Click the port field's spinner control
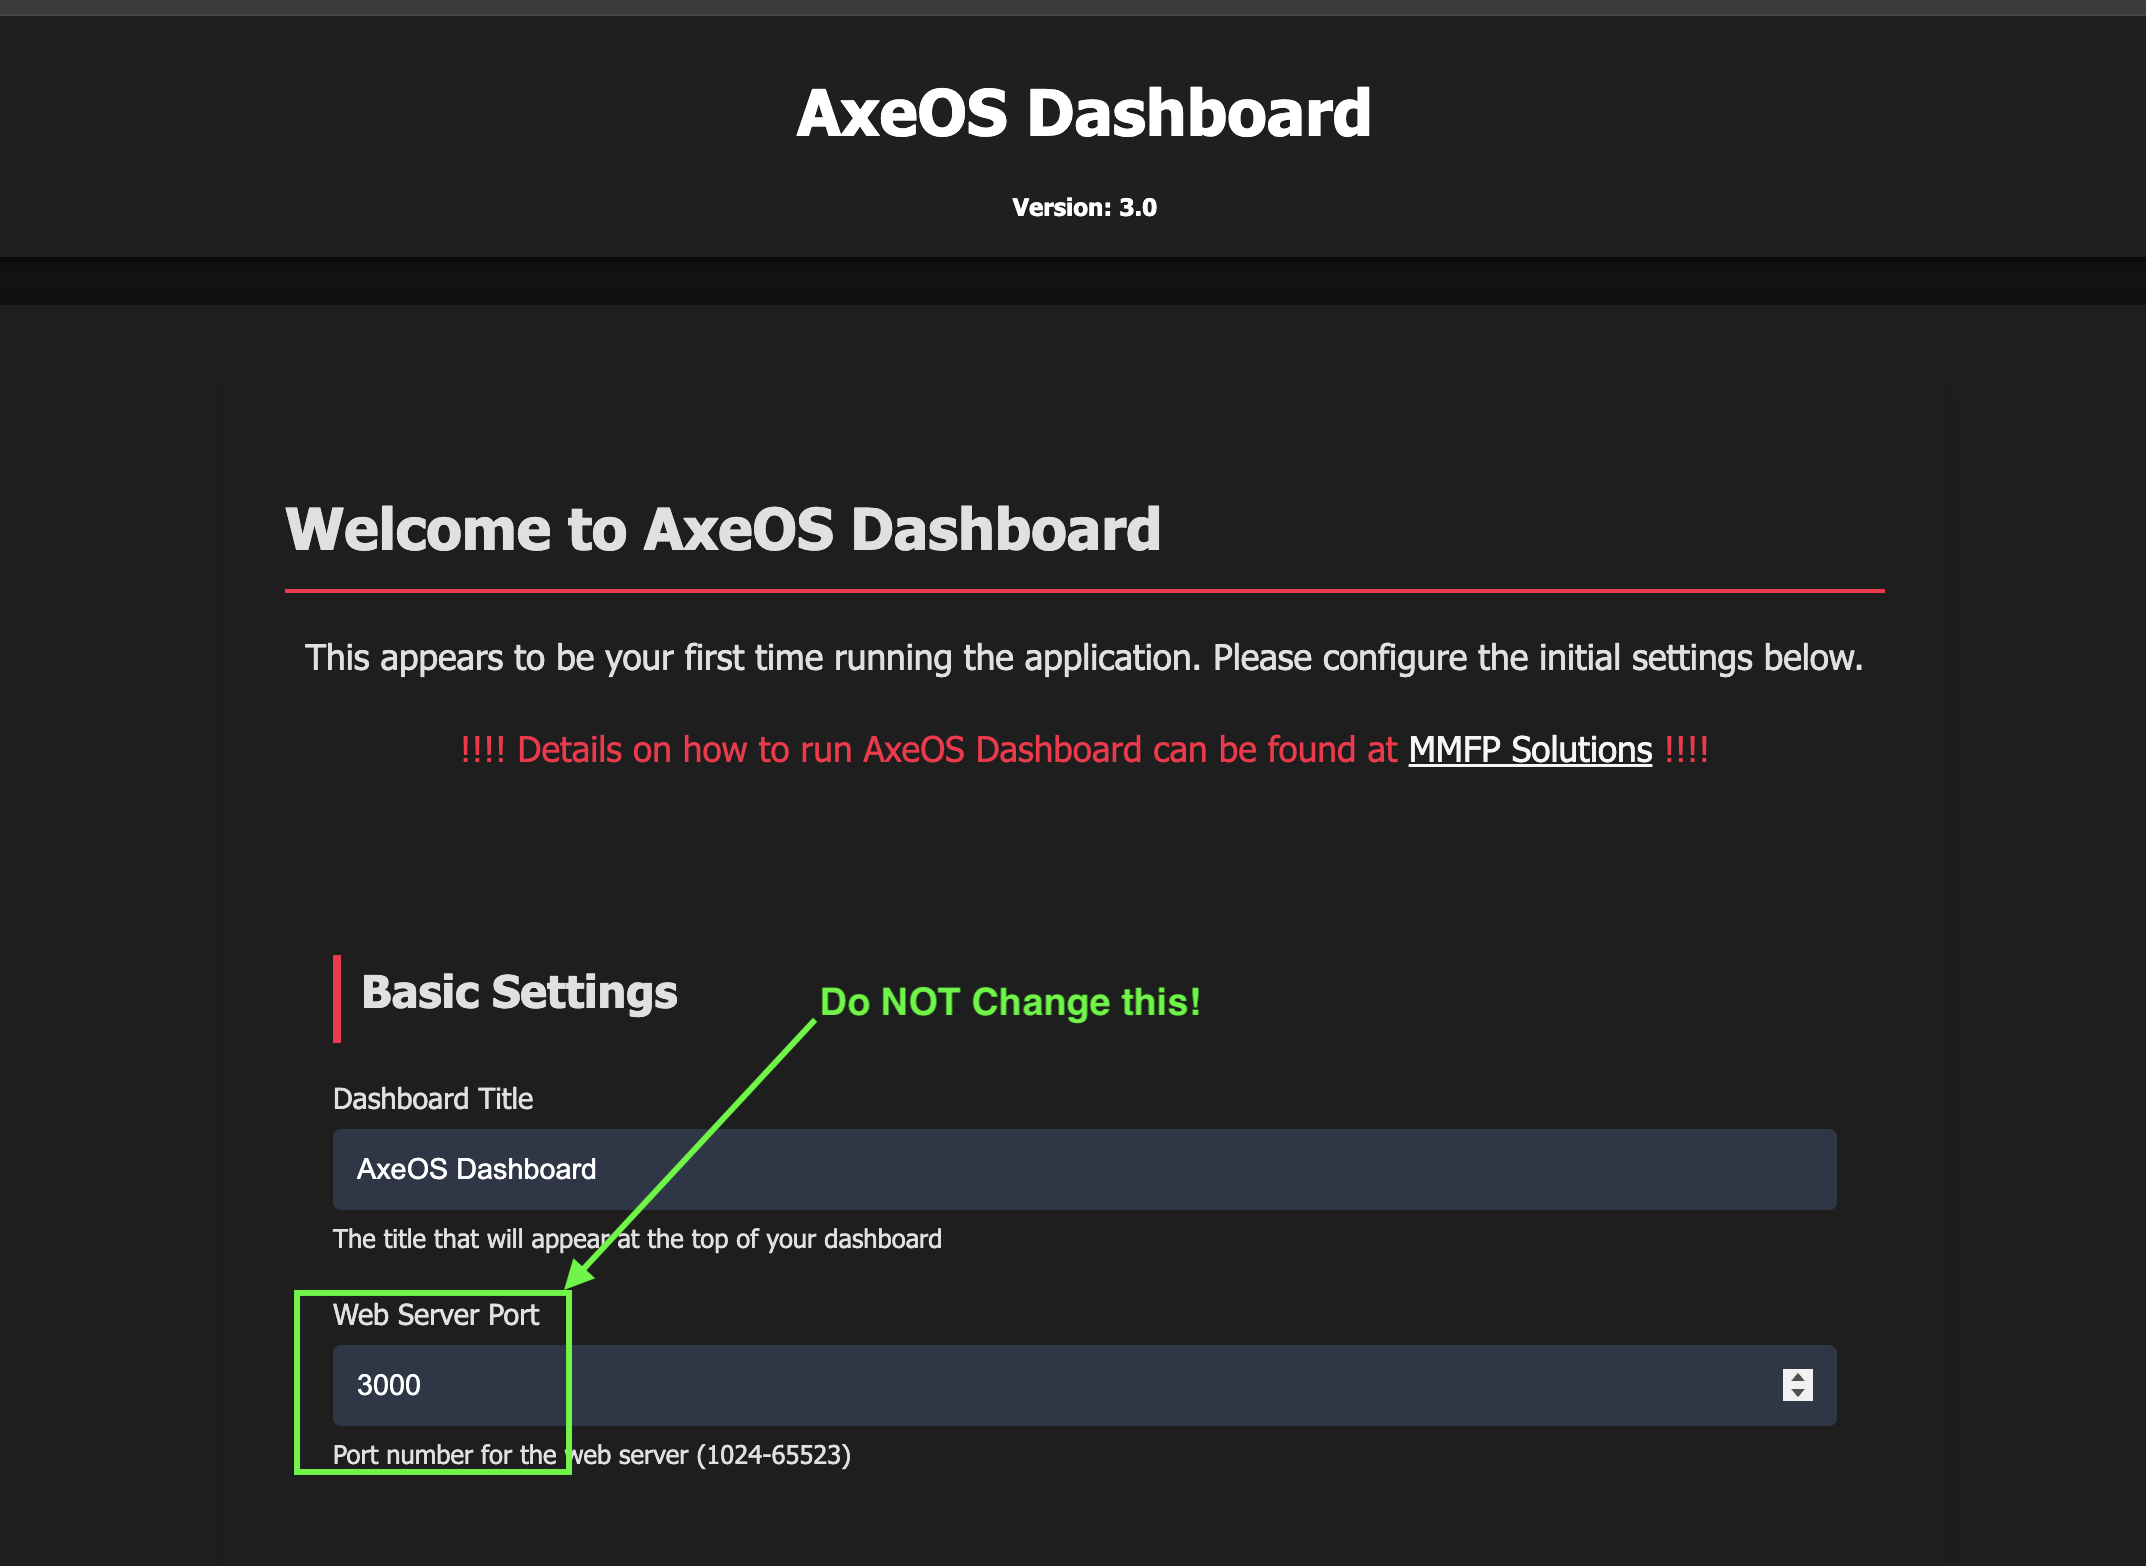 pos(1797,1386)
